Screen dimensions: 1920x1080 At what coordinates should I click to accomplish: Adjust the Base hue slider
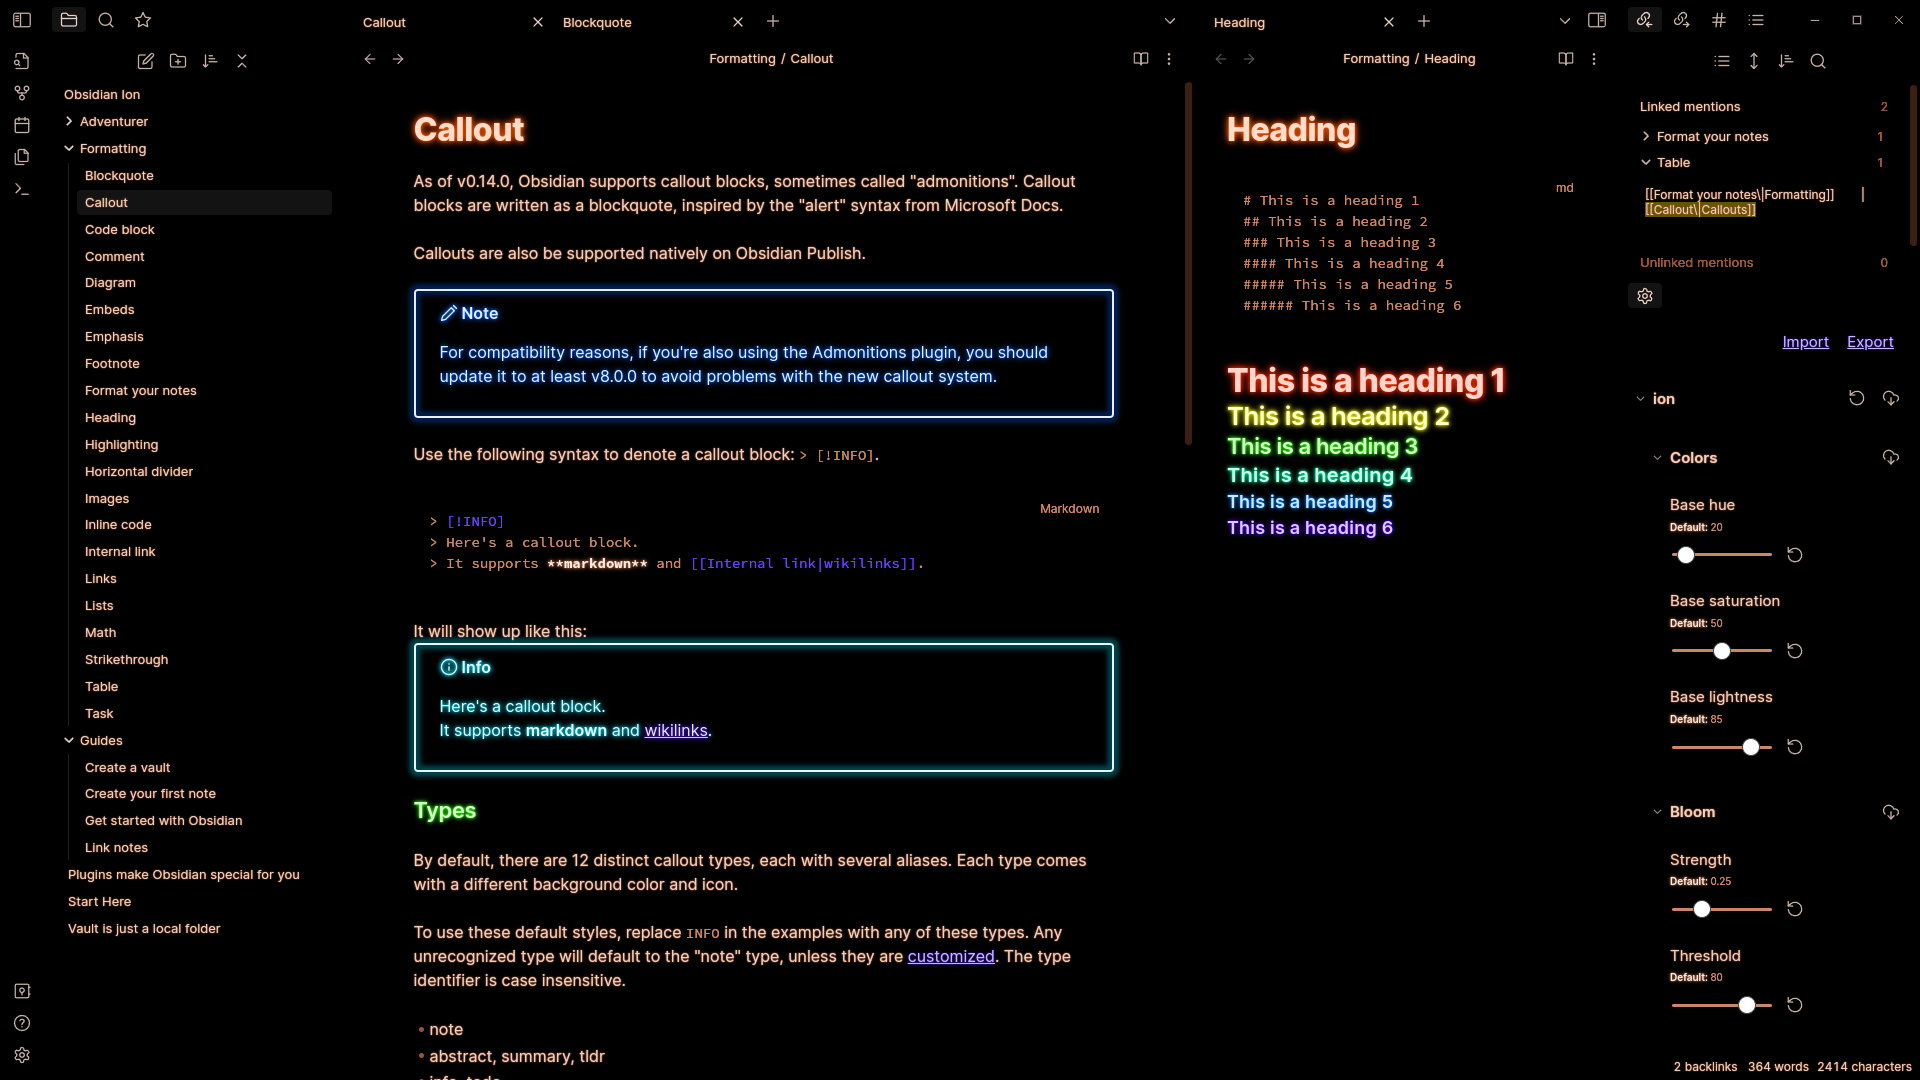point(1722,555)
